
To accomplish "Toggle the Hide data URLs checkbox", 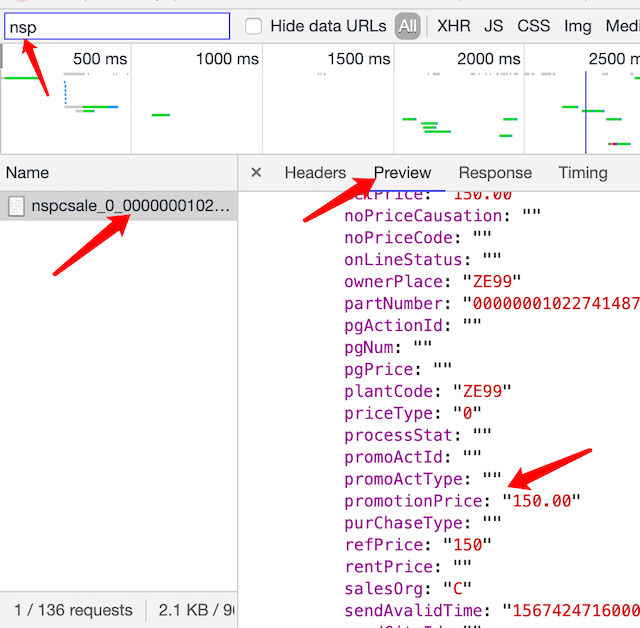I will [x=253, y=27].
